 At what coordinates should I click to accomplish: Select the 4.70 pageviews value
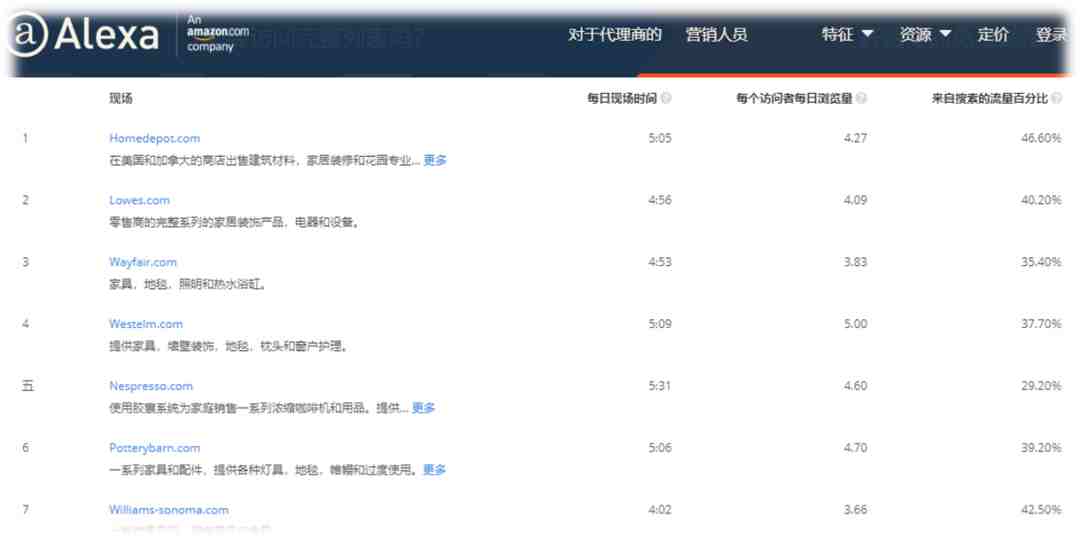click(855, 447)
